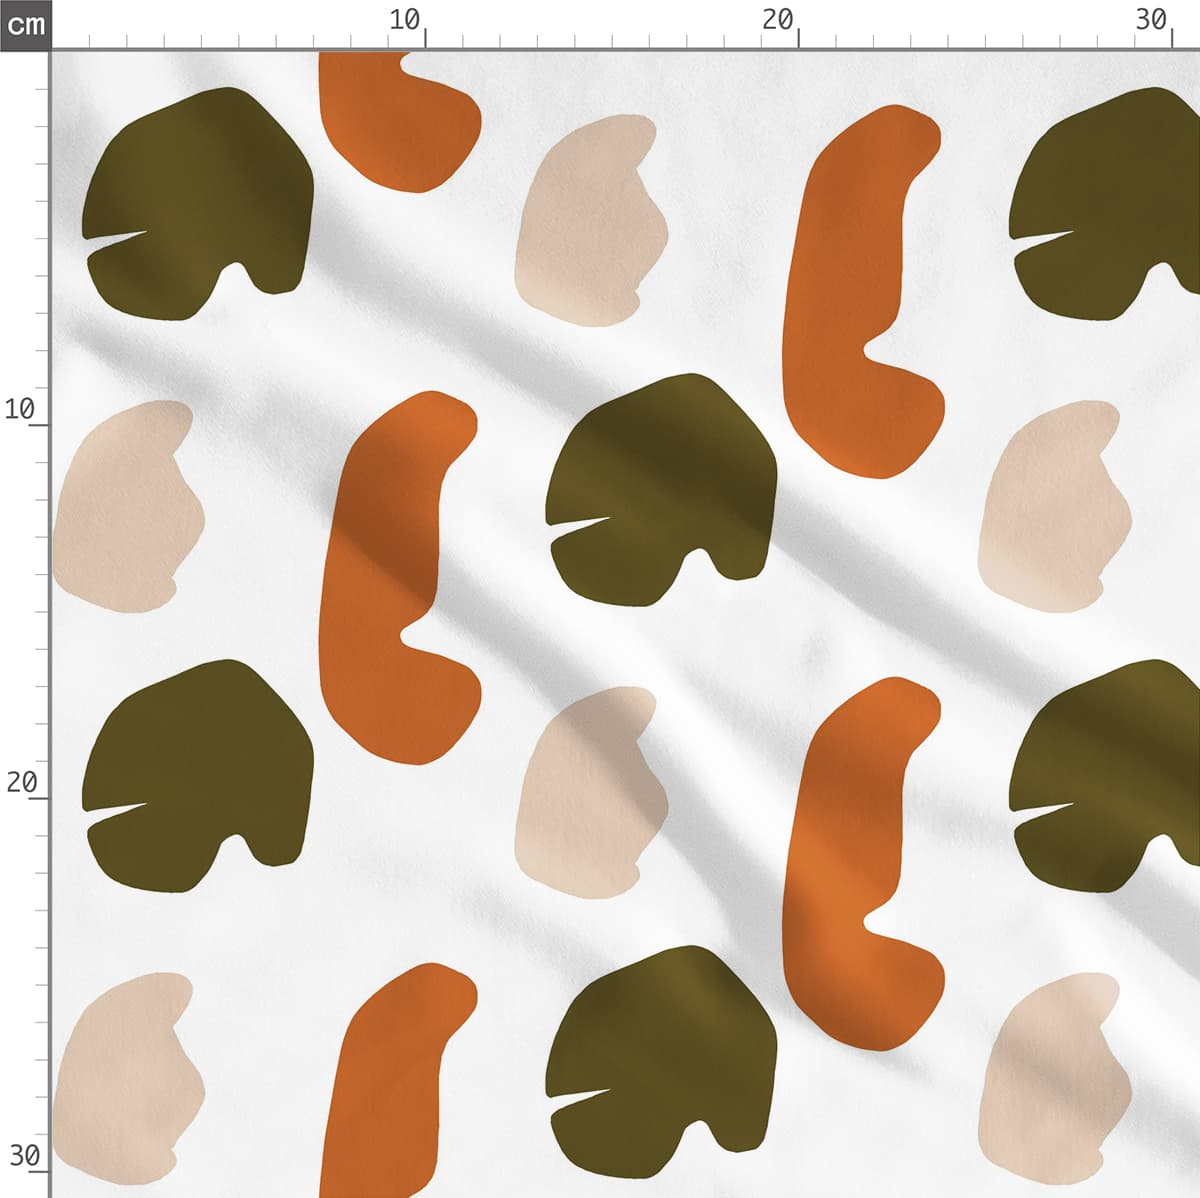Click the 30 mark on the horizontal ruler
This screenshot has width=1200, height=1198.
point(1151,19)
